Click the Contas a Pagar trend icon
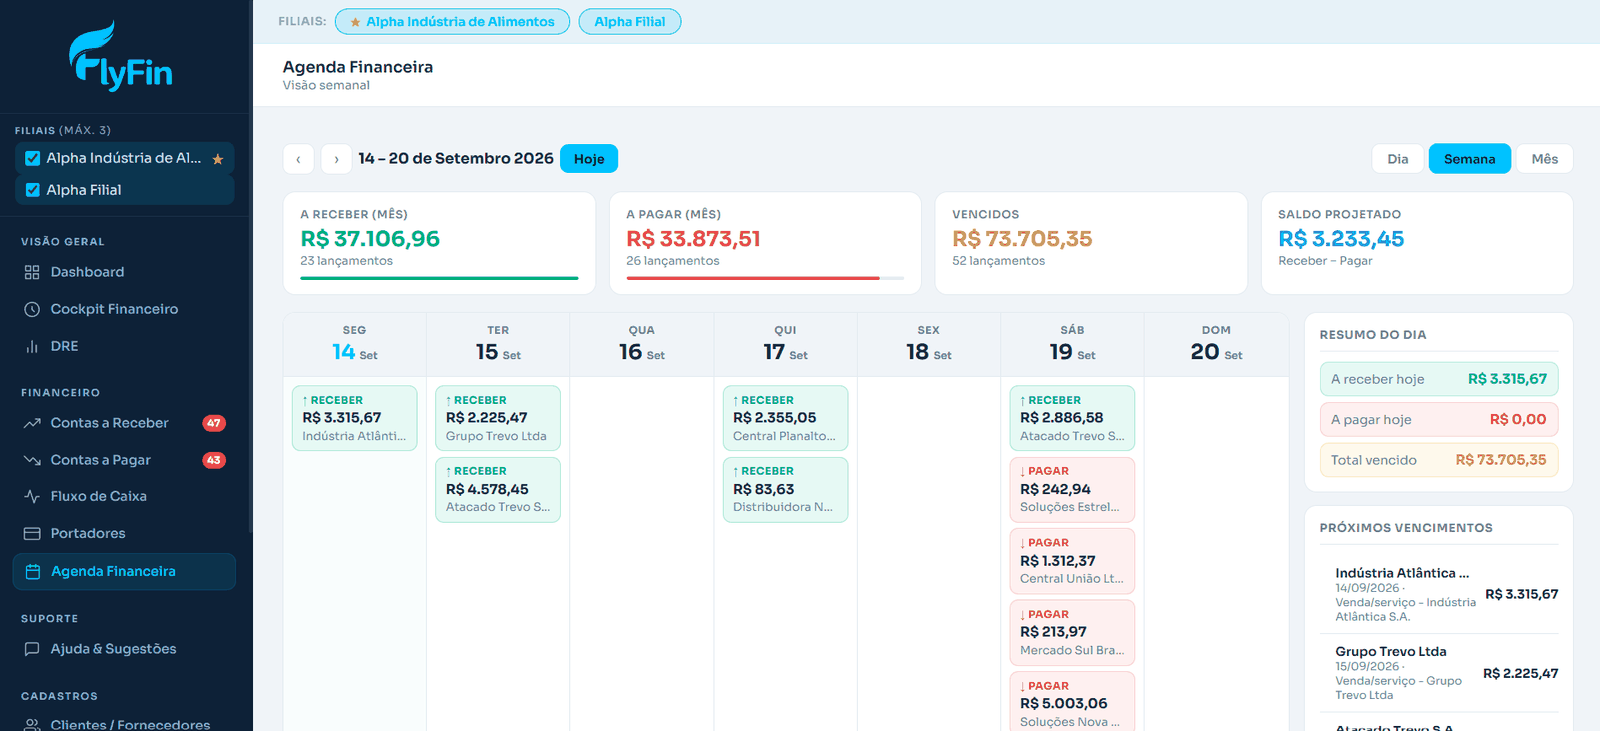The image size is (1600, 731). (x=32, y=460)
